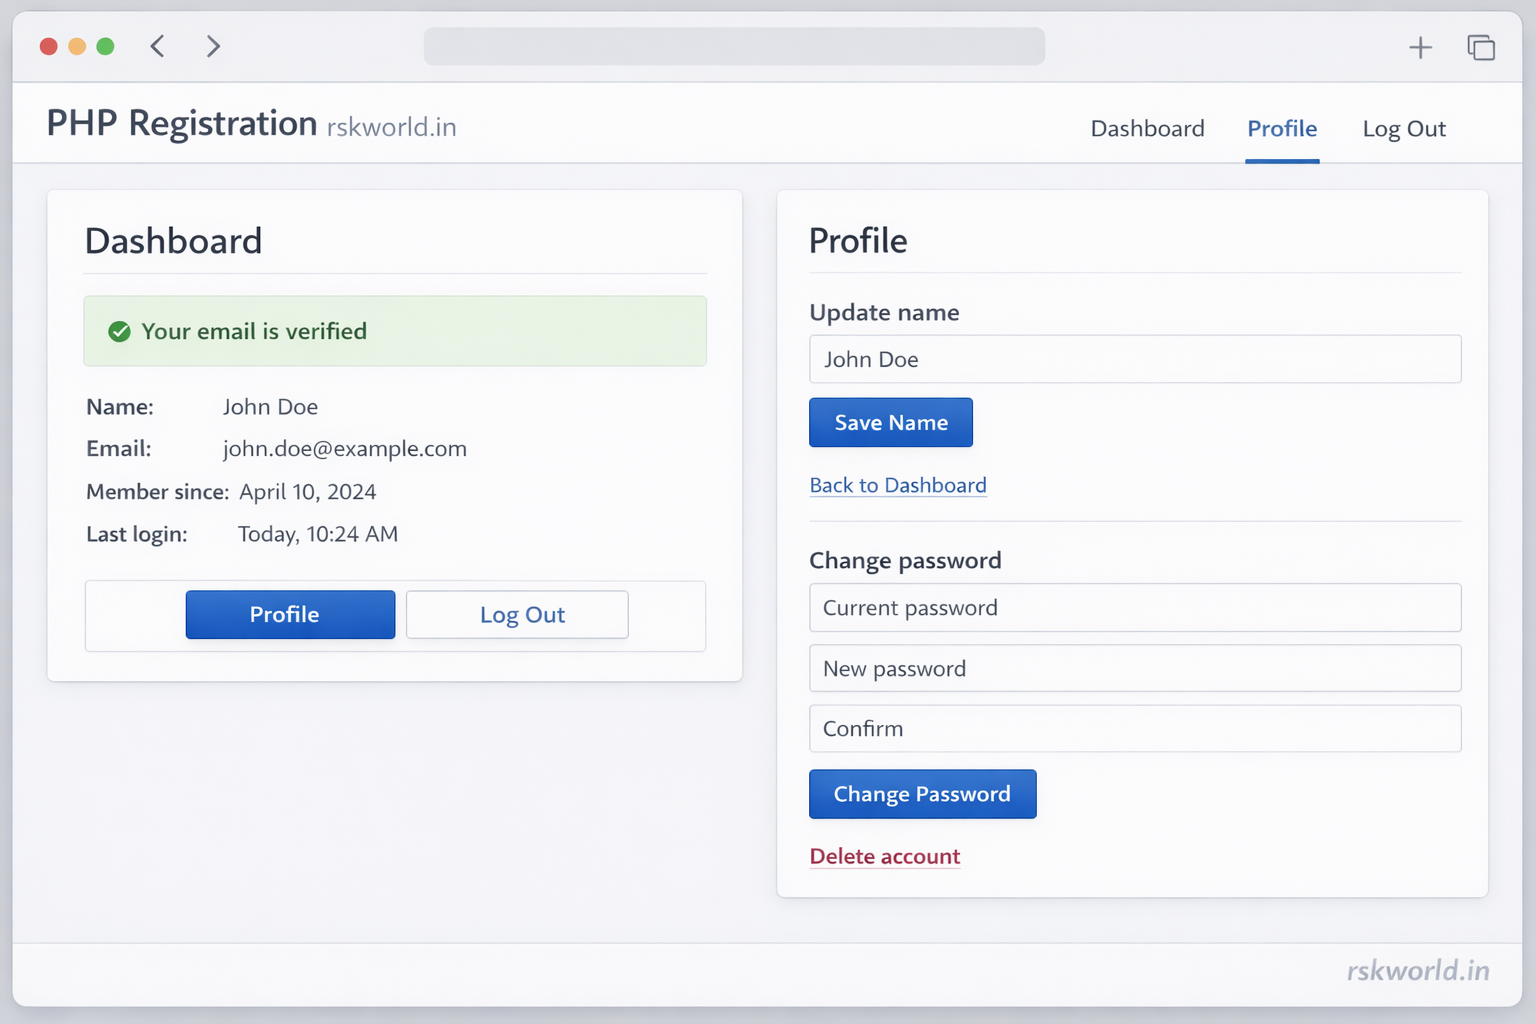Image resolution: width=1536 pixels, height=1024 pixels.
Task: Open a new browser tab with the plus icon
Action: pos(1420,47)
